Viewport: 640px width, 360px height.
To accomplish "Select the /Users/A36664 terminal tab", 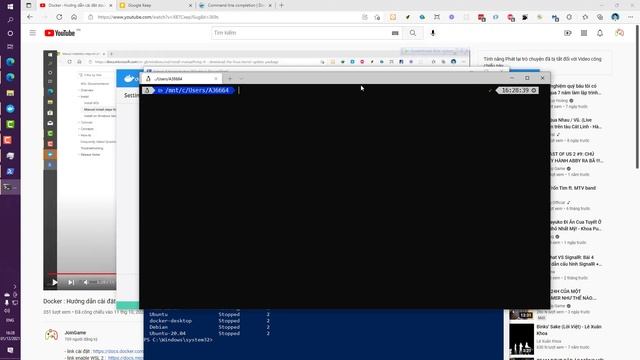I will (x=182, y=79).
